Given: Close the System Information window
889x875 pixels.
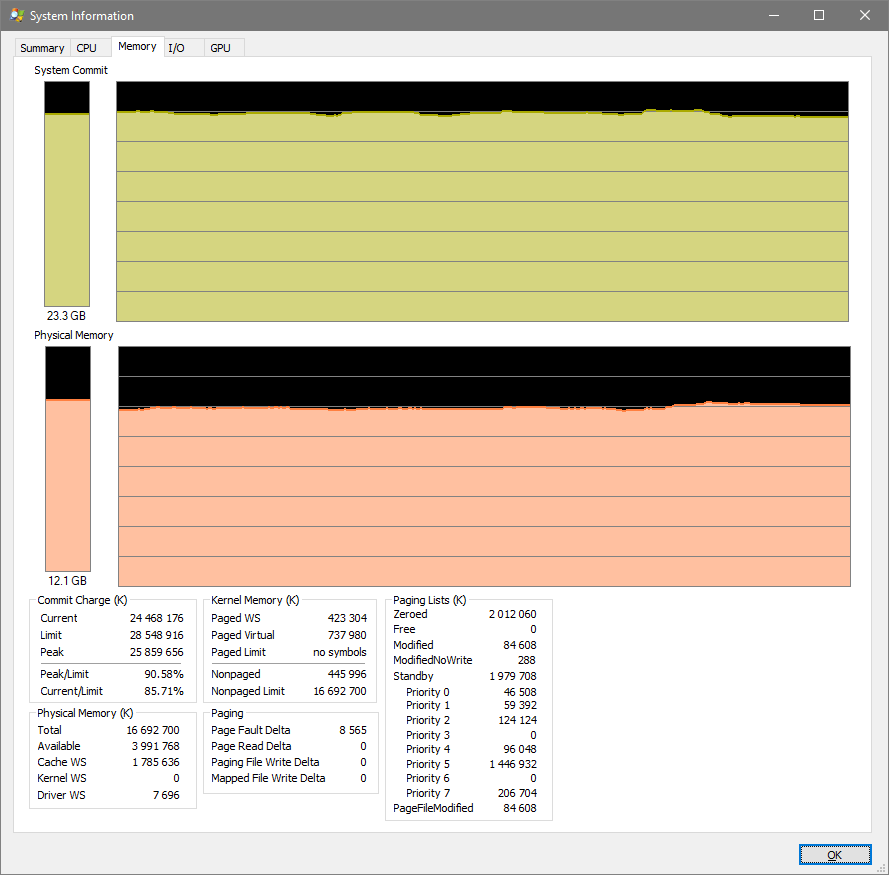Looking at the screenshot, I should pyautogui.click(x=865, y=15).
